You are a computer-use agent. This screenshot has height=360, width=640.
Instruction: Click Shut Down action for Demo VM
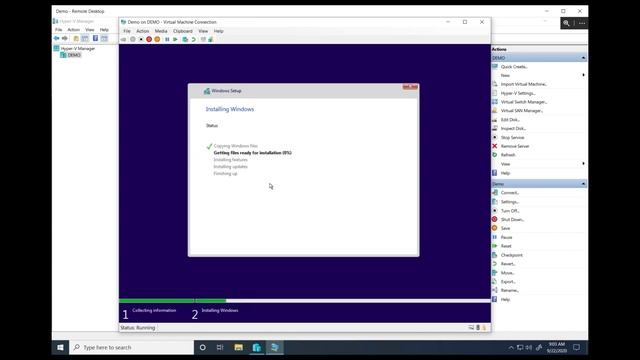point(512,220)
